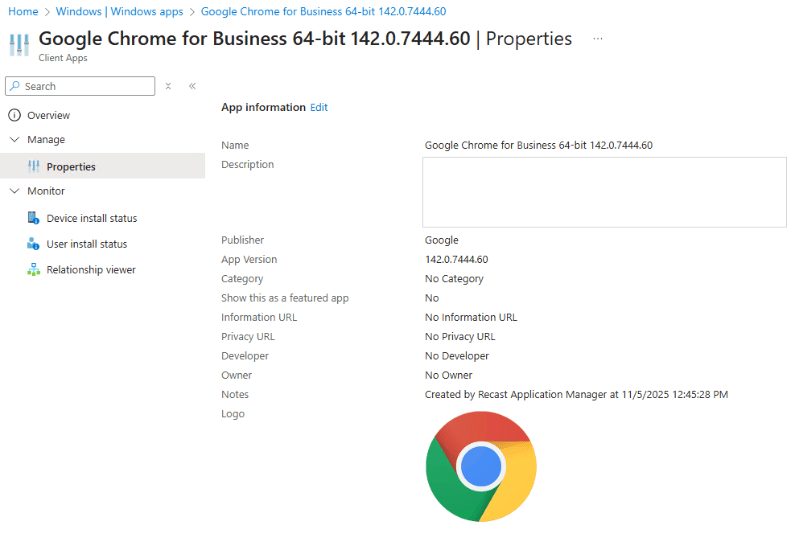This screenshot has width=805, height=547.
Task: Click the Properties icon in sidebar
Action: (x=33, y=166)
